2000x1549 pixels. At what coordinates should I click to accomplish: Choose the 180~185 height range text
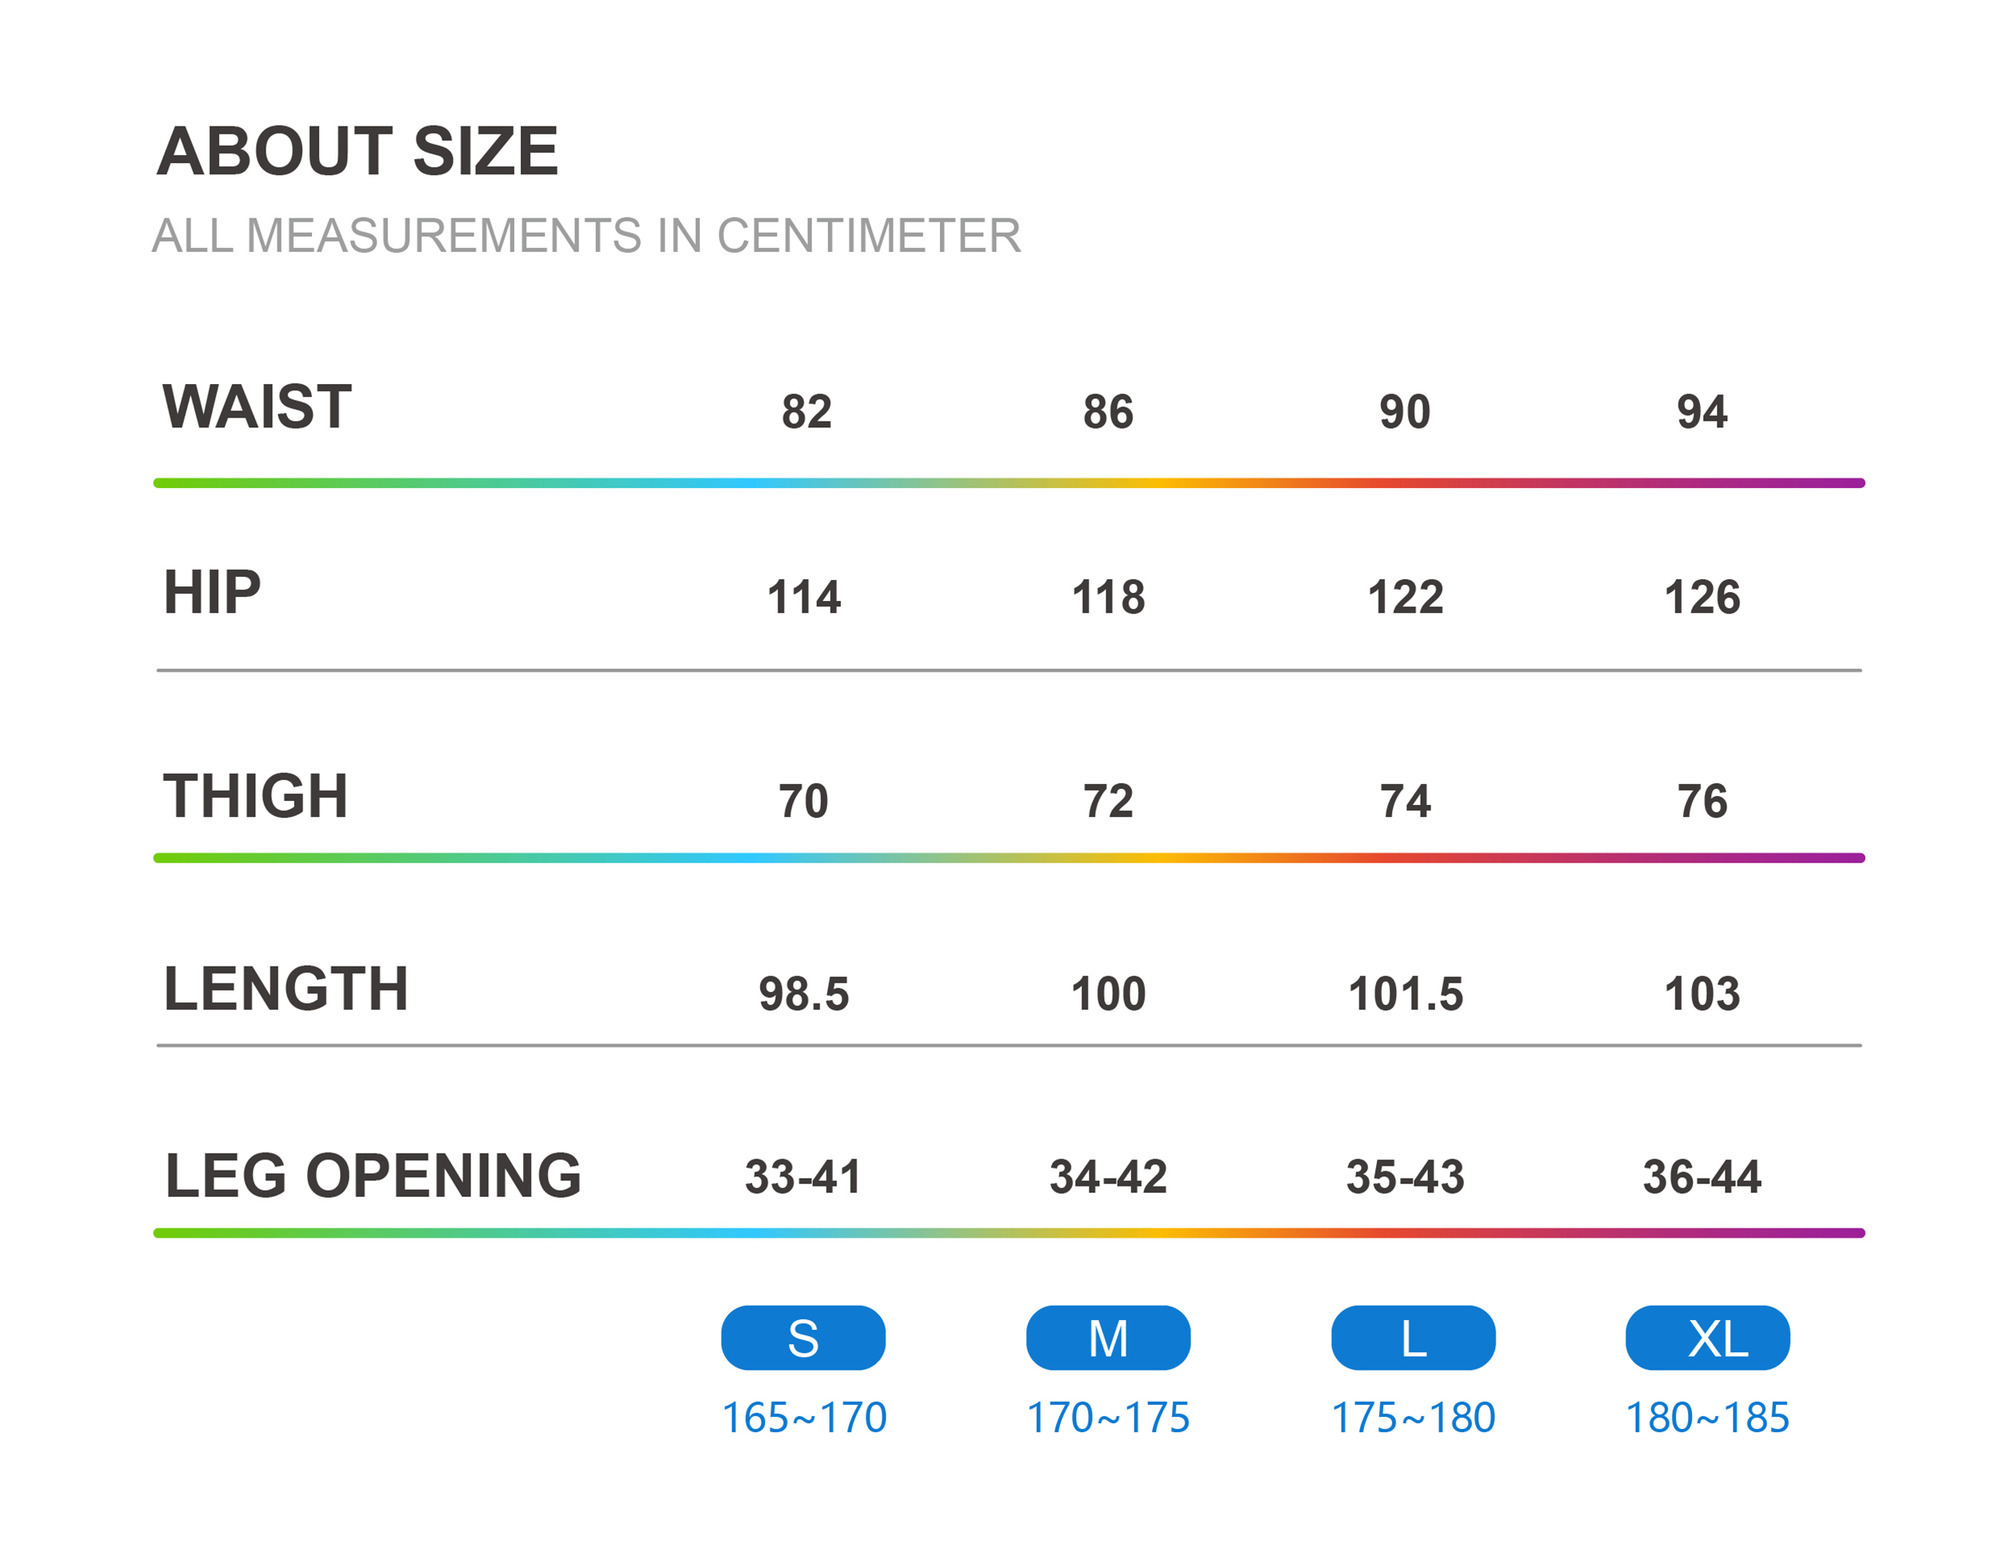click(x=1707, y=1417)
